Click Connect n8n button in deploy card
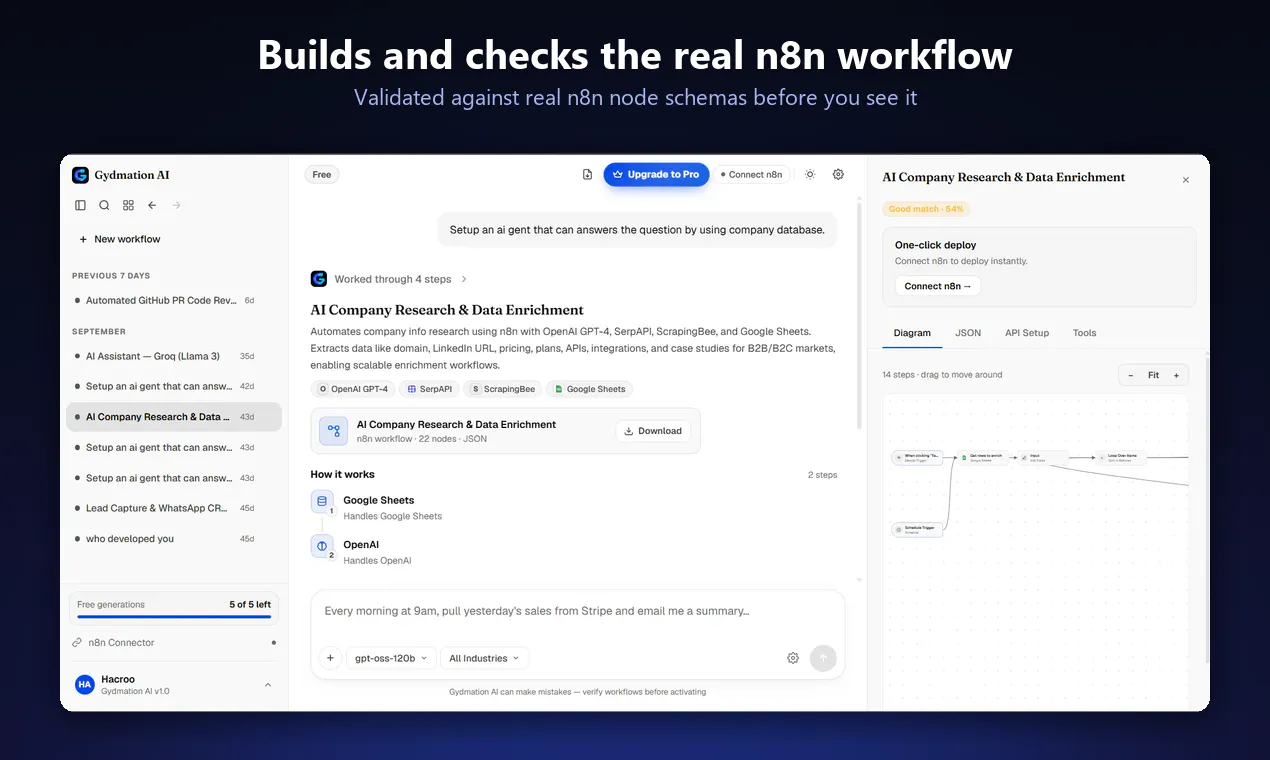This screenshot has height=760, width=1270. (x=938, y=286)
